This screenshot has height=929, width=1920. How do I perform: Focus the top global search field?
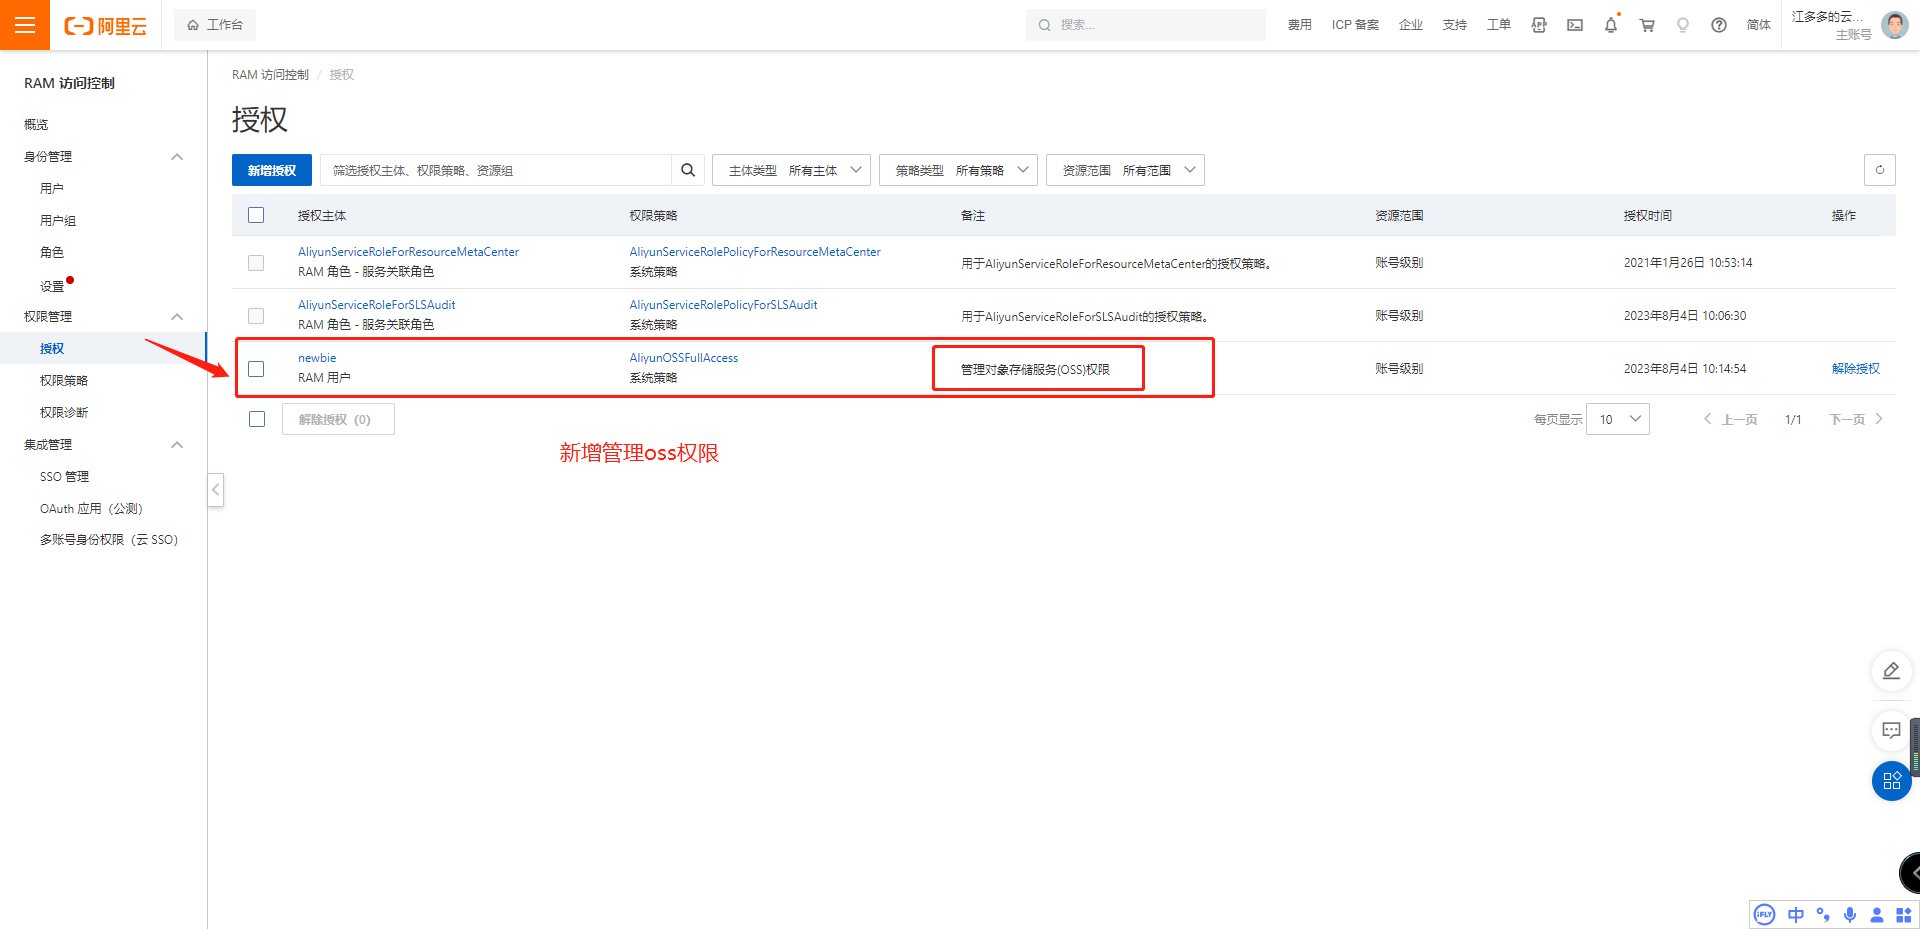coord(1146,25)
